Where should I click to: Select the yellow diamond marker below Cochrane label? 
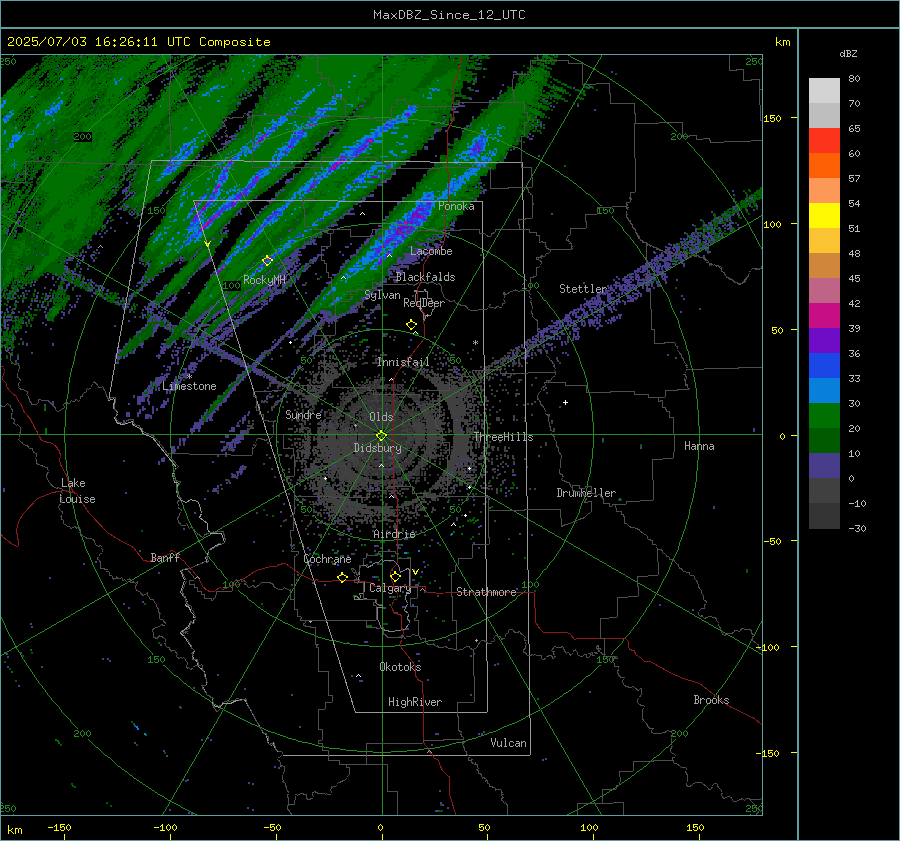point(343,577)
